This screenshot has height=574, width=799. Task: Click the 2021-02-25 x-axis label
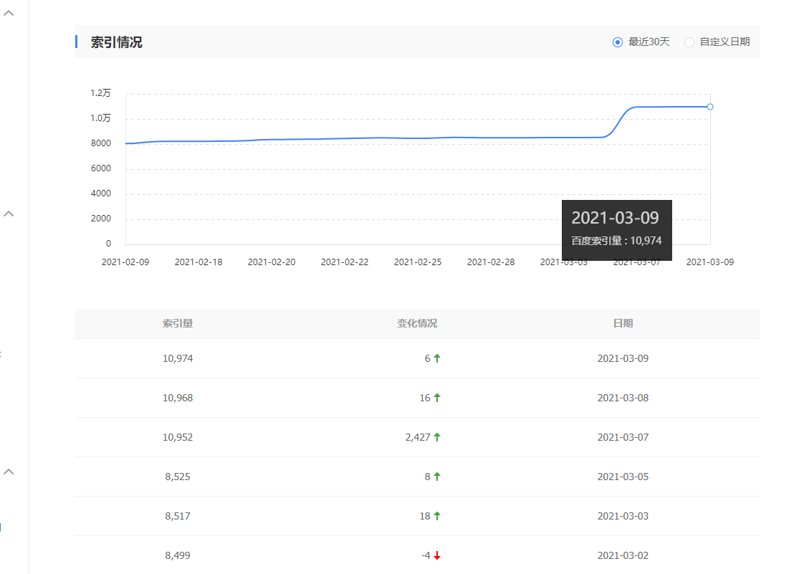click(418, 262)
